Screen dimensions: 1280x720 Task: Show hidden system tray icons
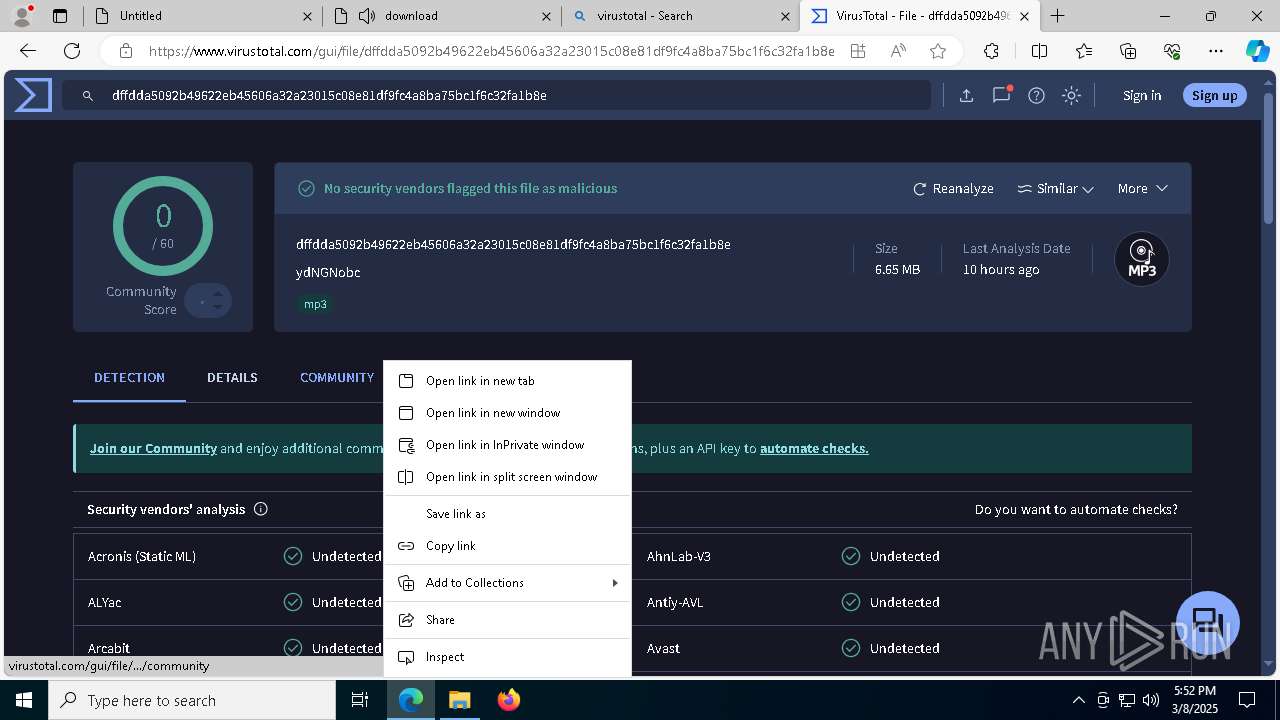tap(1078, 700)
